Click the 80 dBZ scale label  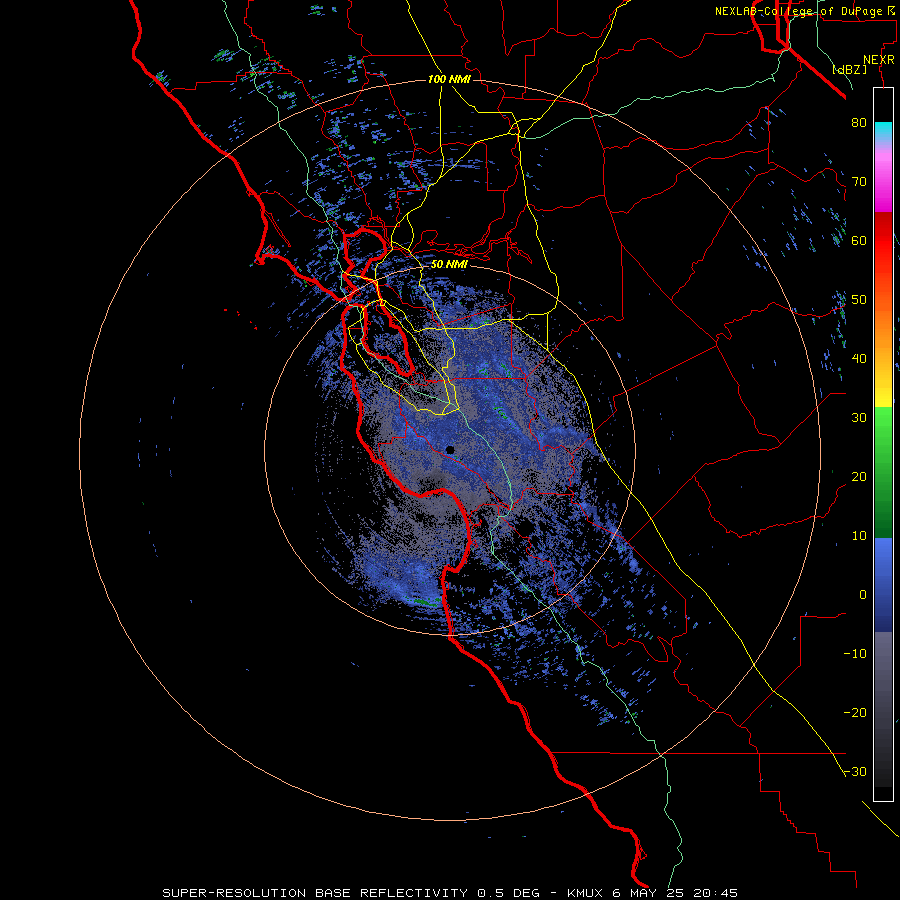click(859, 122)
